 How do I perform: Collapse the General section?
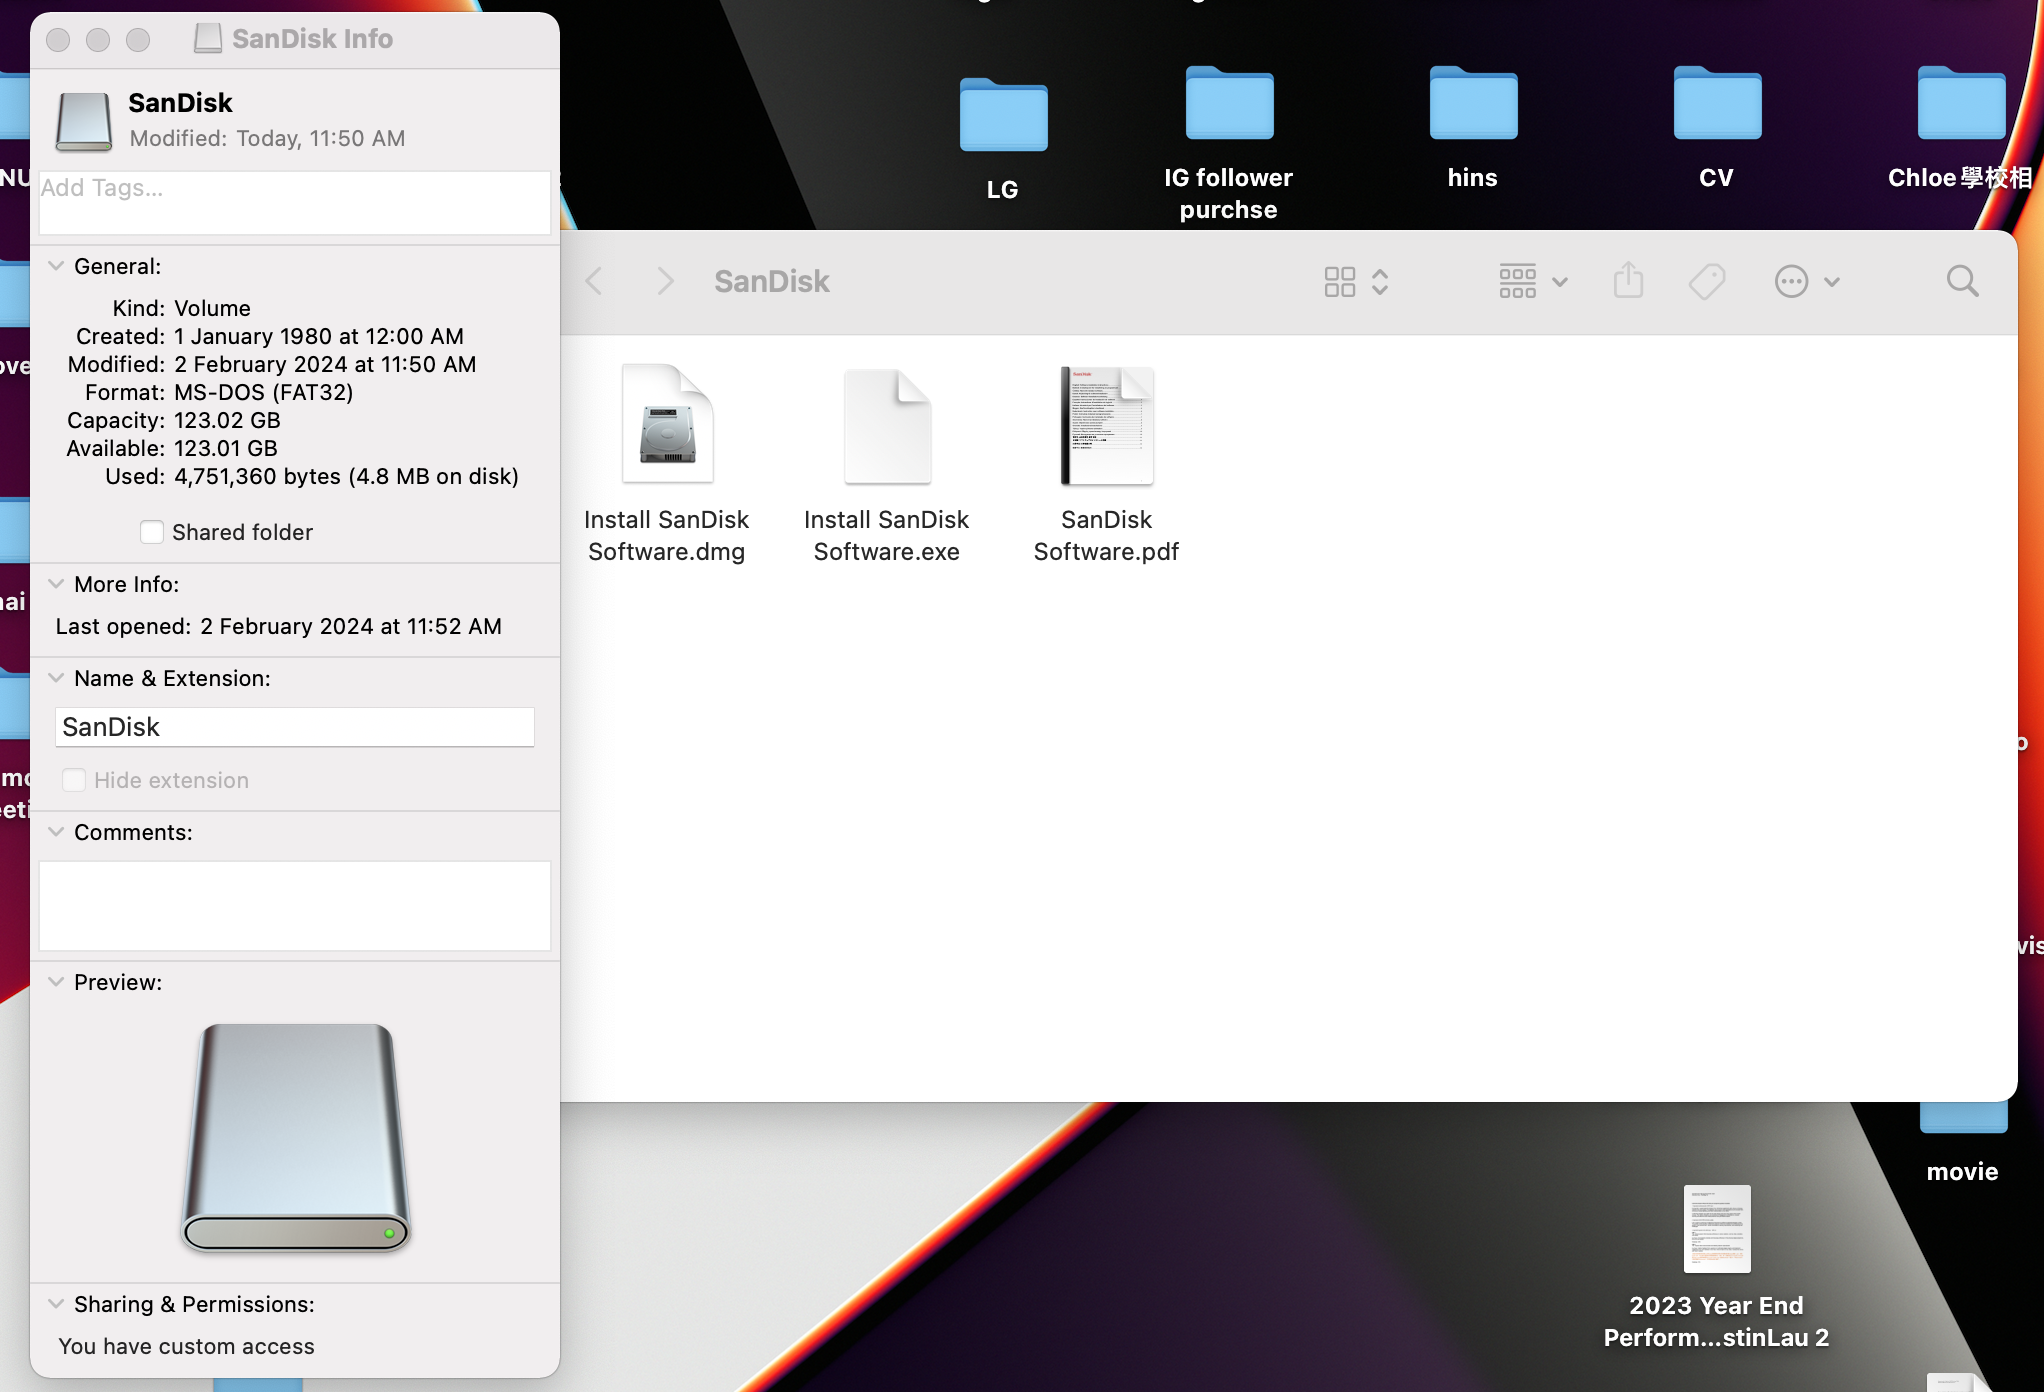coord(57,266)
